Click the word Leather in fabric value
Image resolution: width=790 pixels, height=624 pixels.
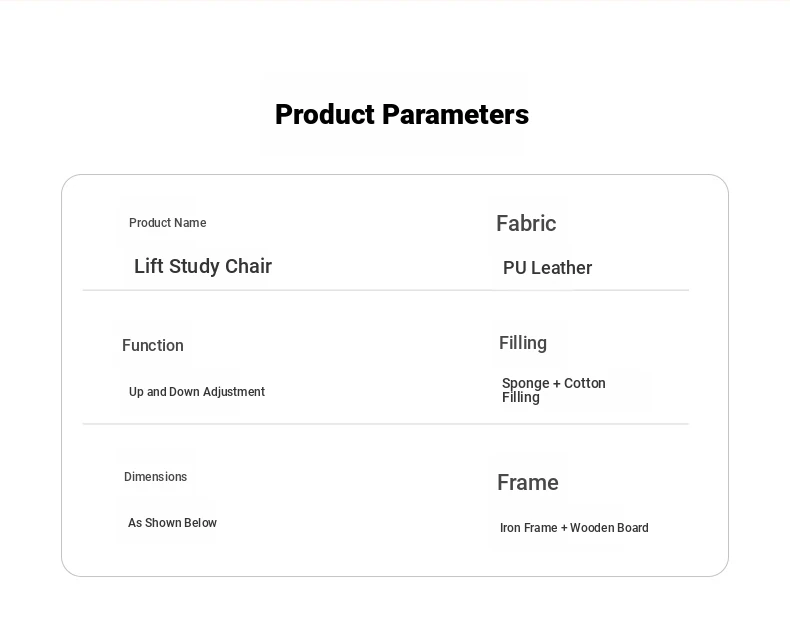[x=561, y=268]
